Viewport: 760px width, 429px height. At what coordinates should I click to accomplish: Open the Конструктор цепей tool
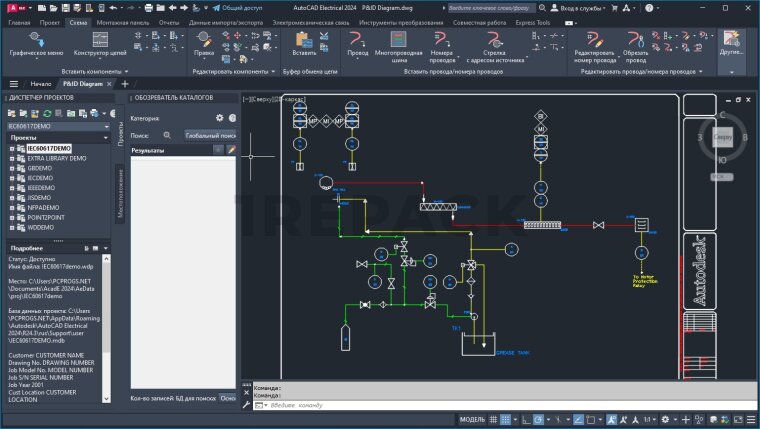[x=99, y=39]
